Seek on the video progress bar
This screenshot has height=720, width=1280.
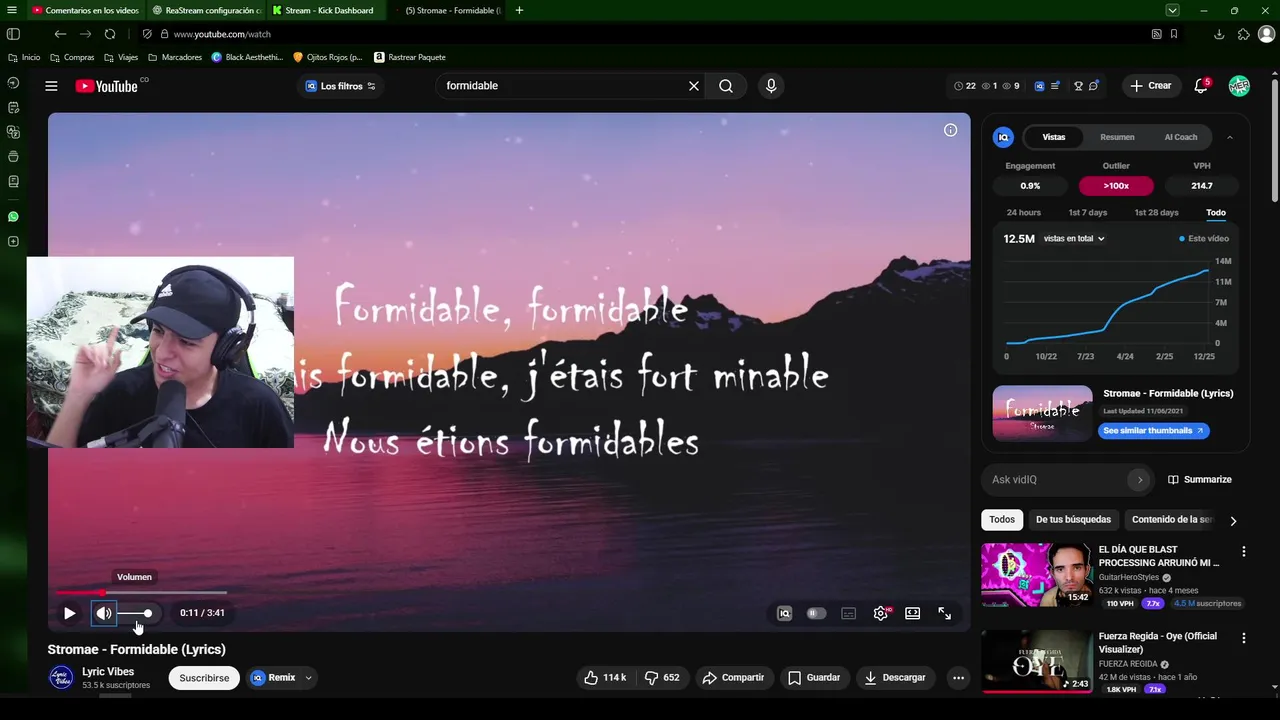[141, 592]
